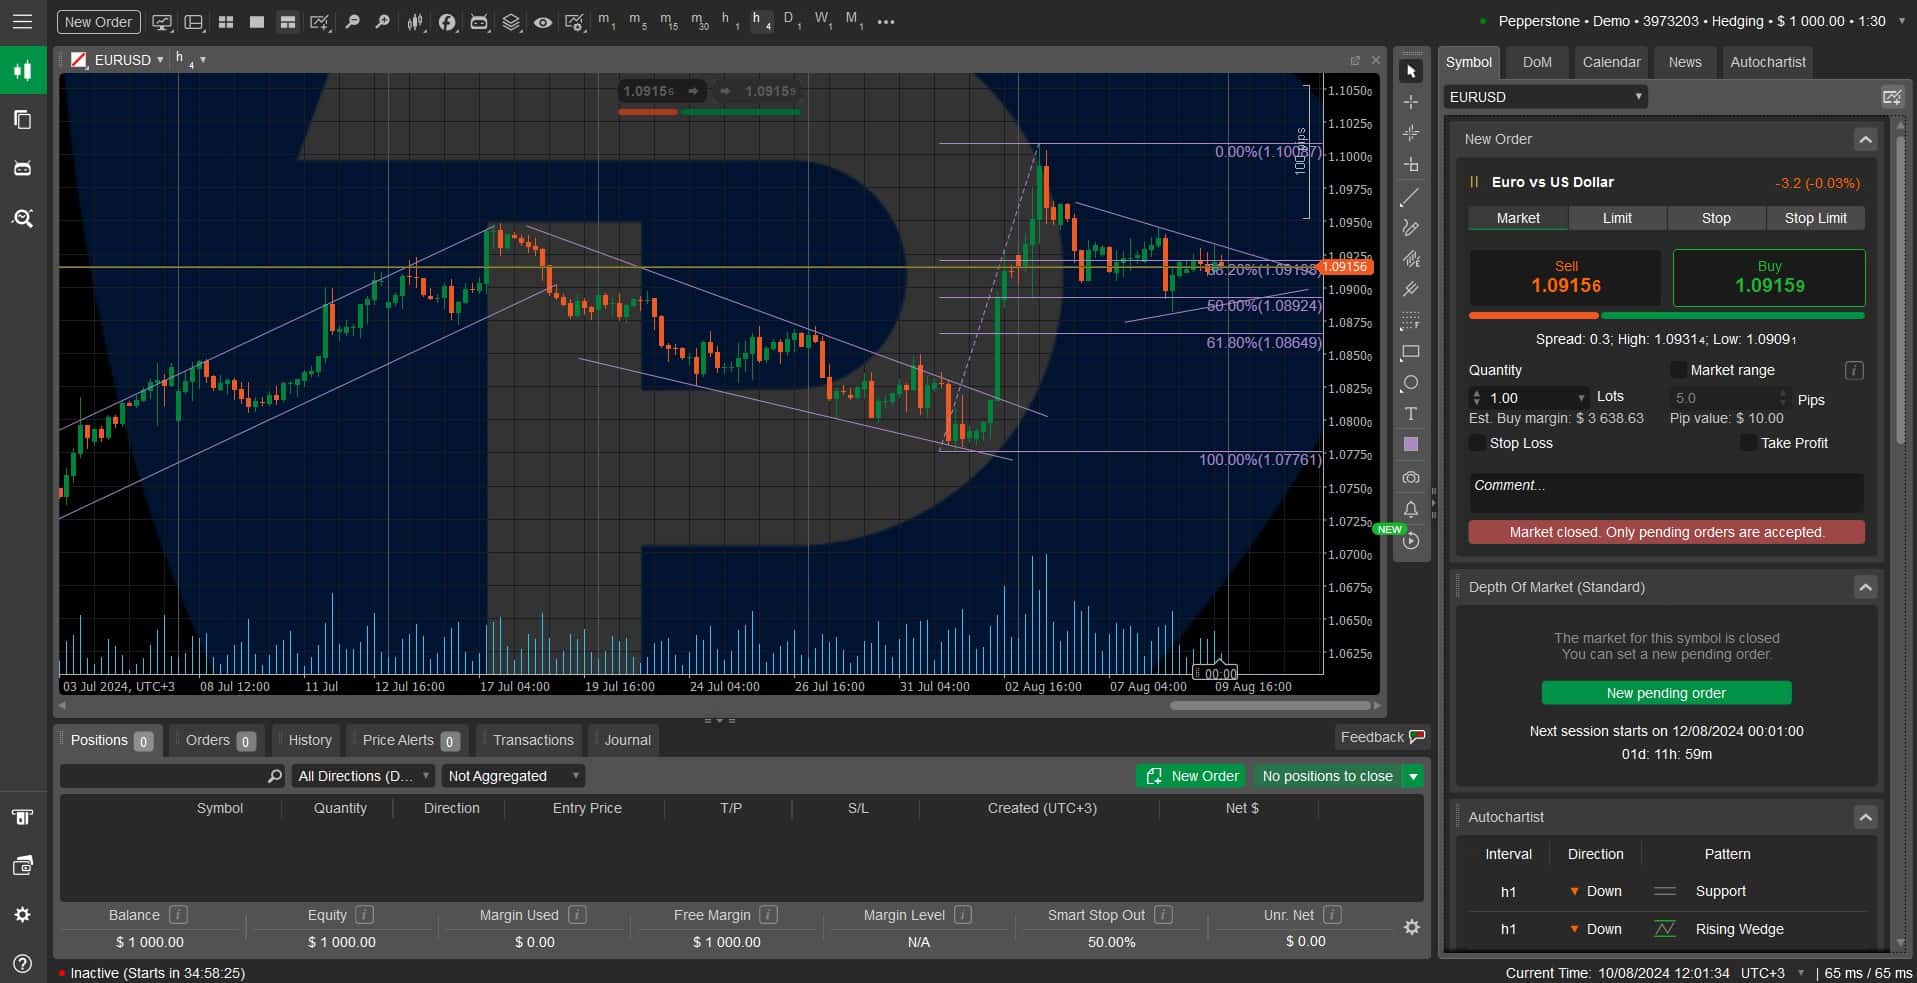Open the settings gear in the left sidebar

click(x=22, y=914)
